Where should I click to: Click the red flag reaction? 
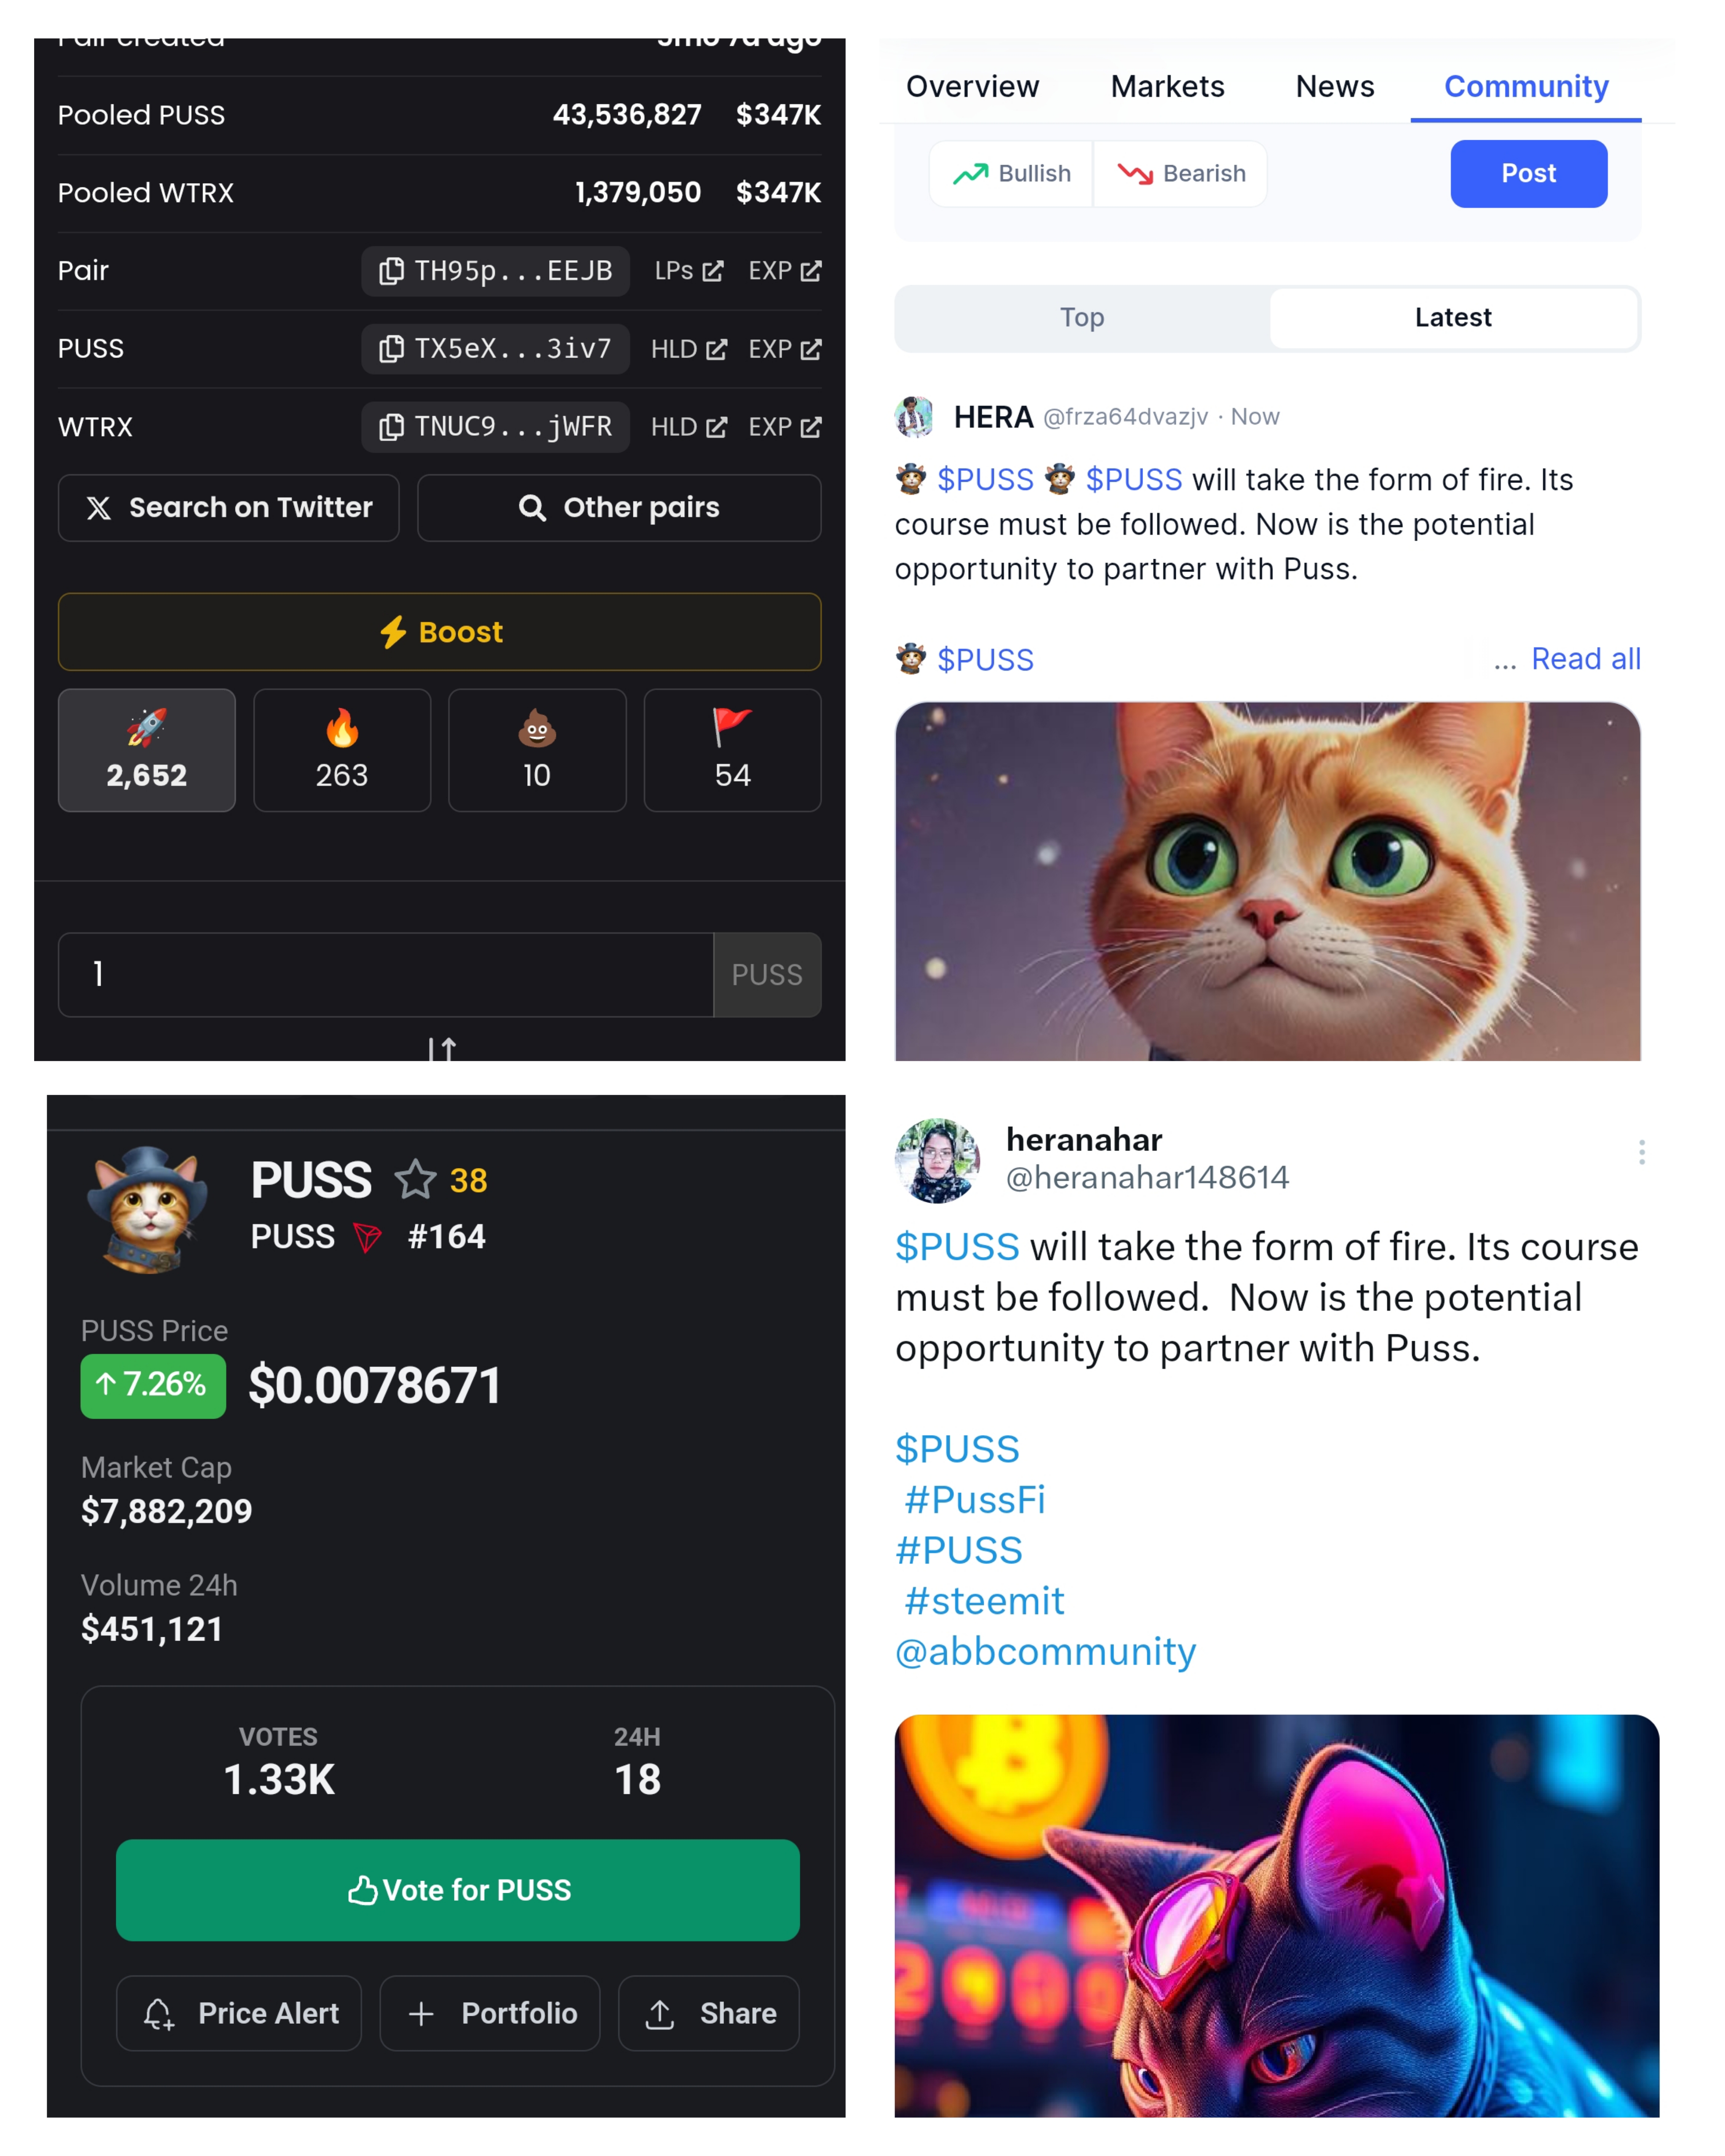(x=732, y=750)
